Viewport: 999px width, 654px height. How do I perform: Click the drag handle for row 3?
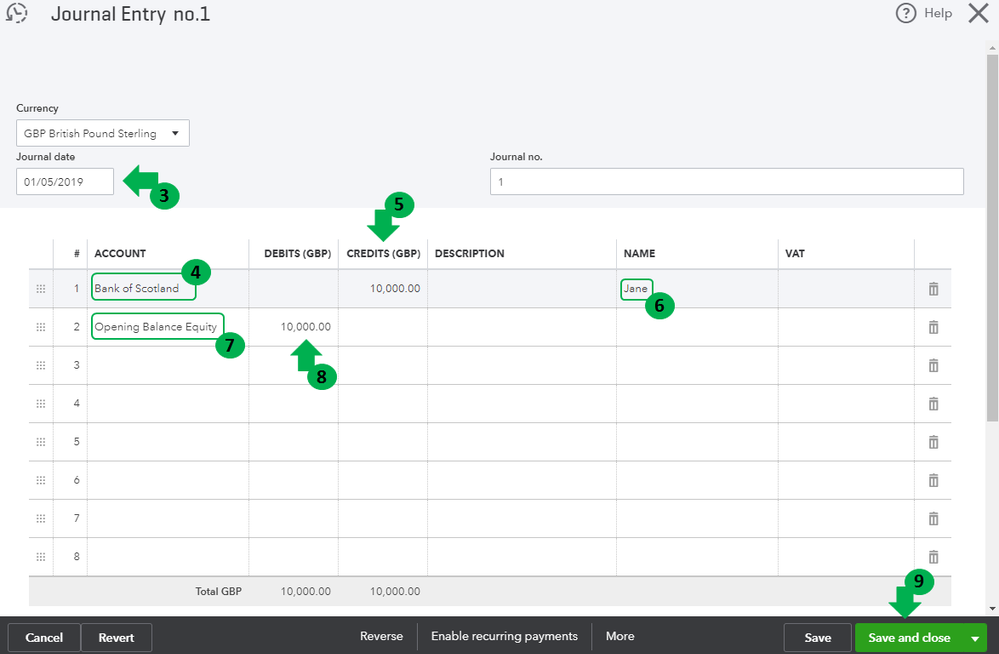point(41,366)
